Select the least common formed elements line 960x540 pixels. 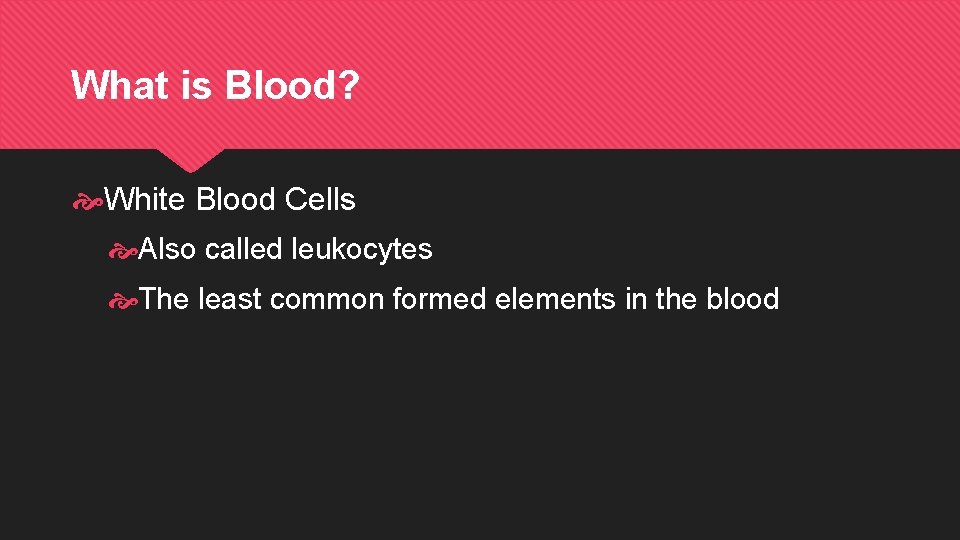point(459,299)
